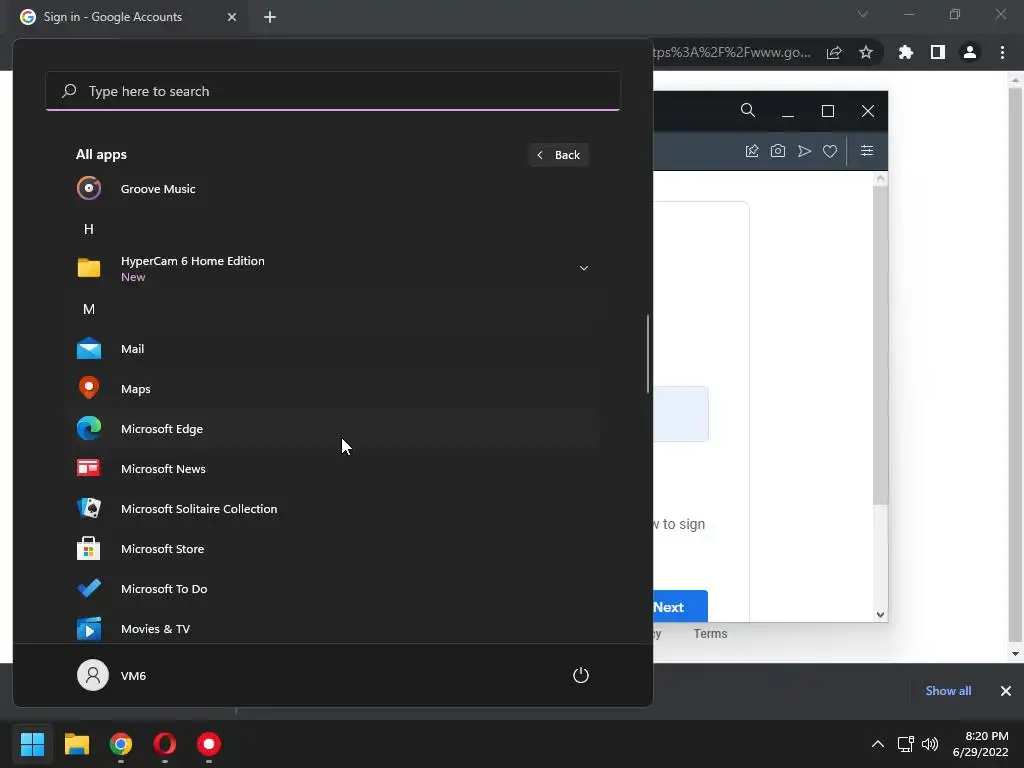1024x768 pixels.
Task: Open Chrome three-dot menu
Action: tap(1002, 52)
